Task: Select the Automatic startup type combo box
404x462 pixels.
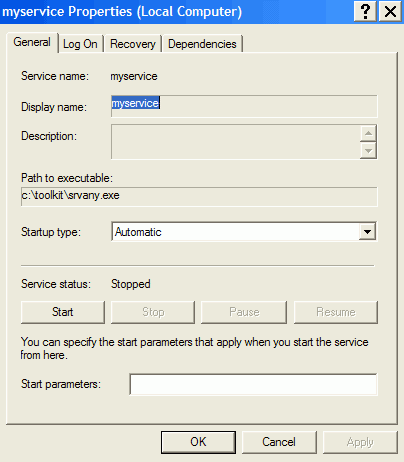Action: (x=244, y=232)
